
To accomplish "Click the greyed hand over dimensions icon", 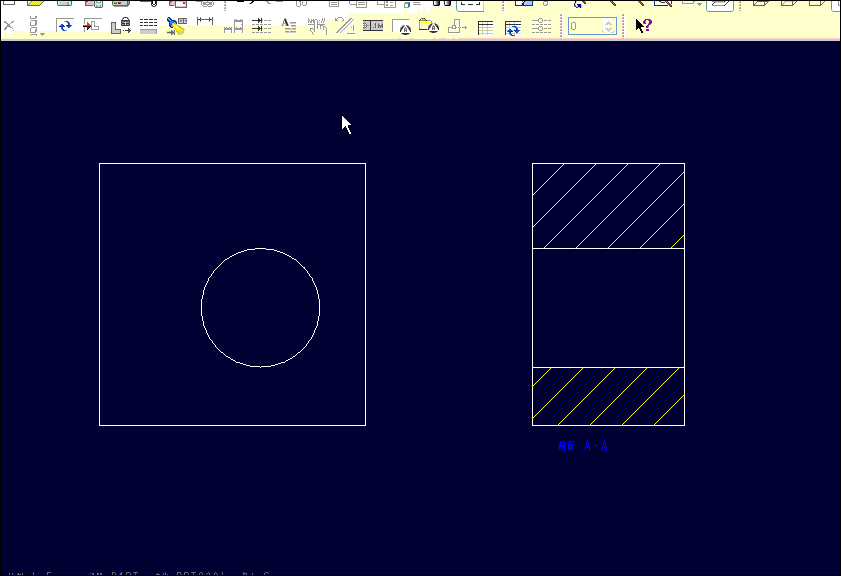I will point(317,26).
